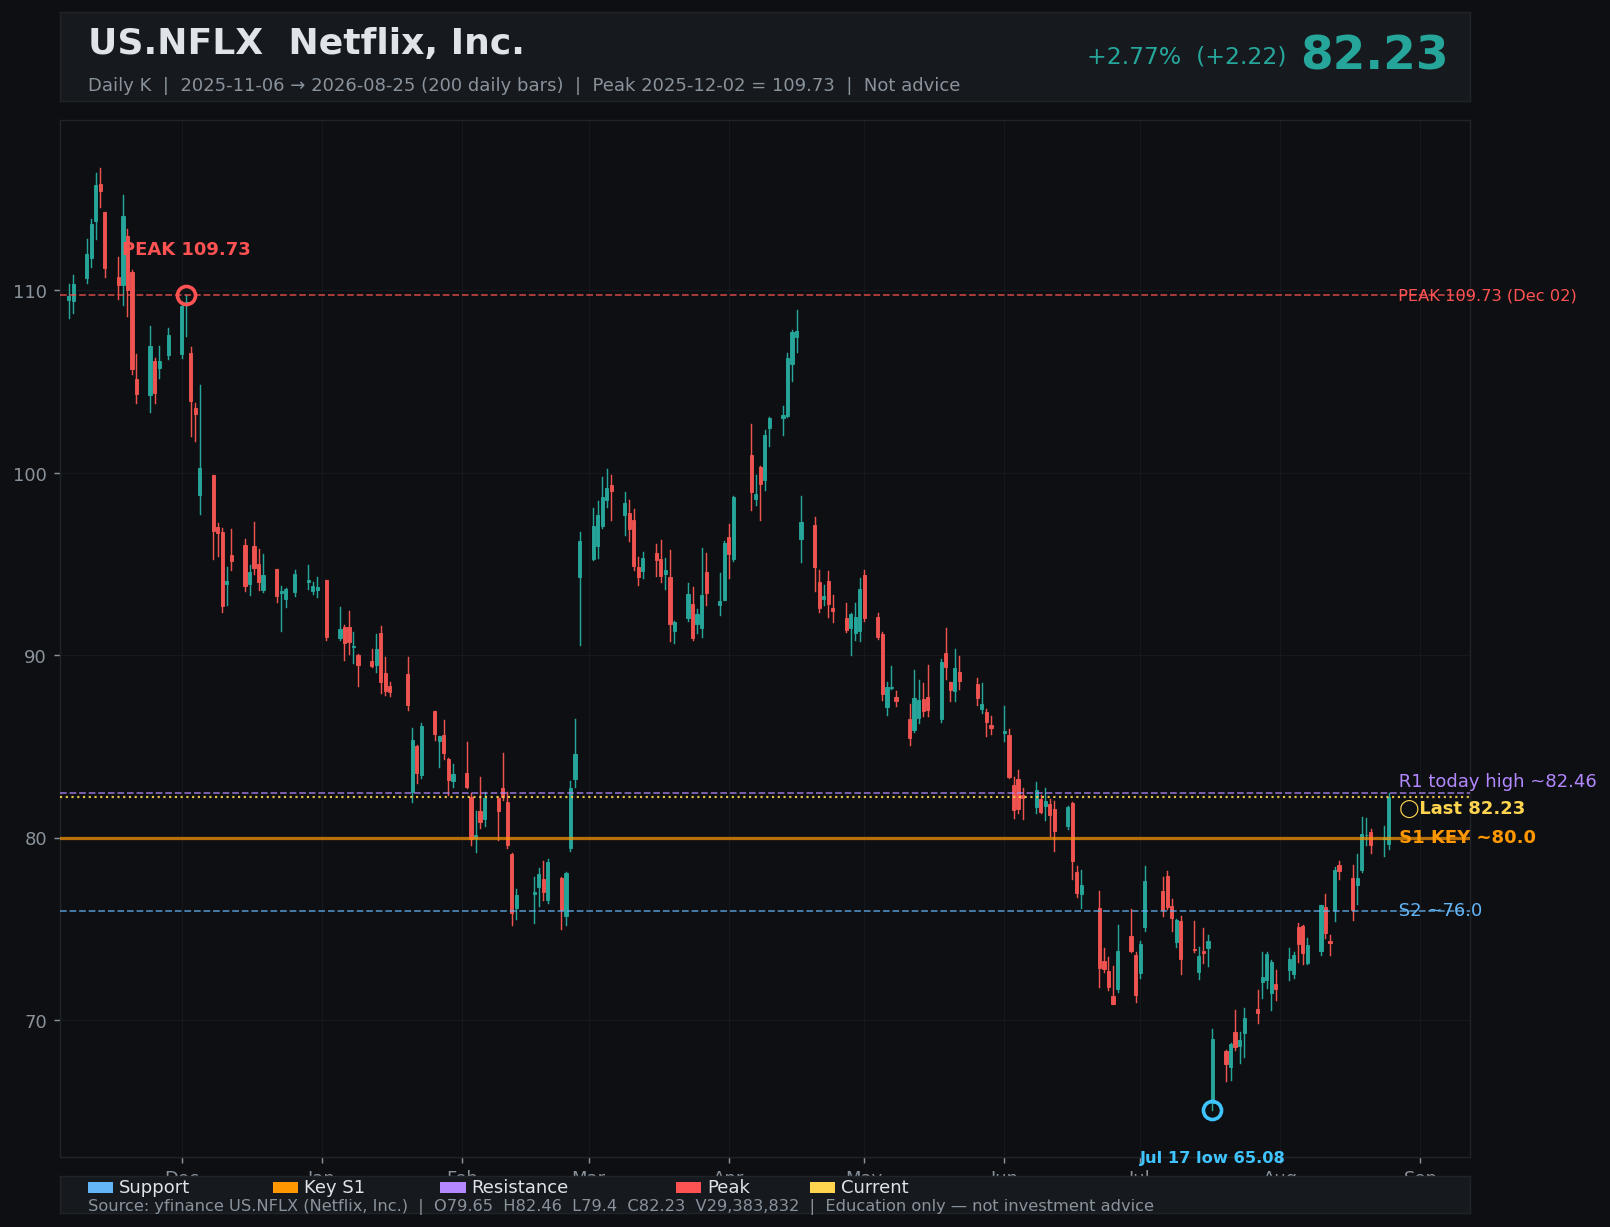The height and width of the screenshot is (1227, 1610).
Task: Click the 'S1 KEY ~80.0' label
Action: pos(1467,837)
